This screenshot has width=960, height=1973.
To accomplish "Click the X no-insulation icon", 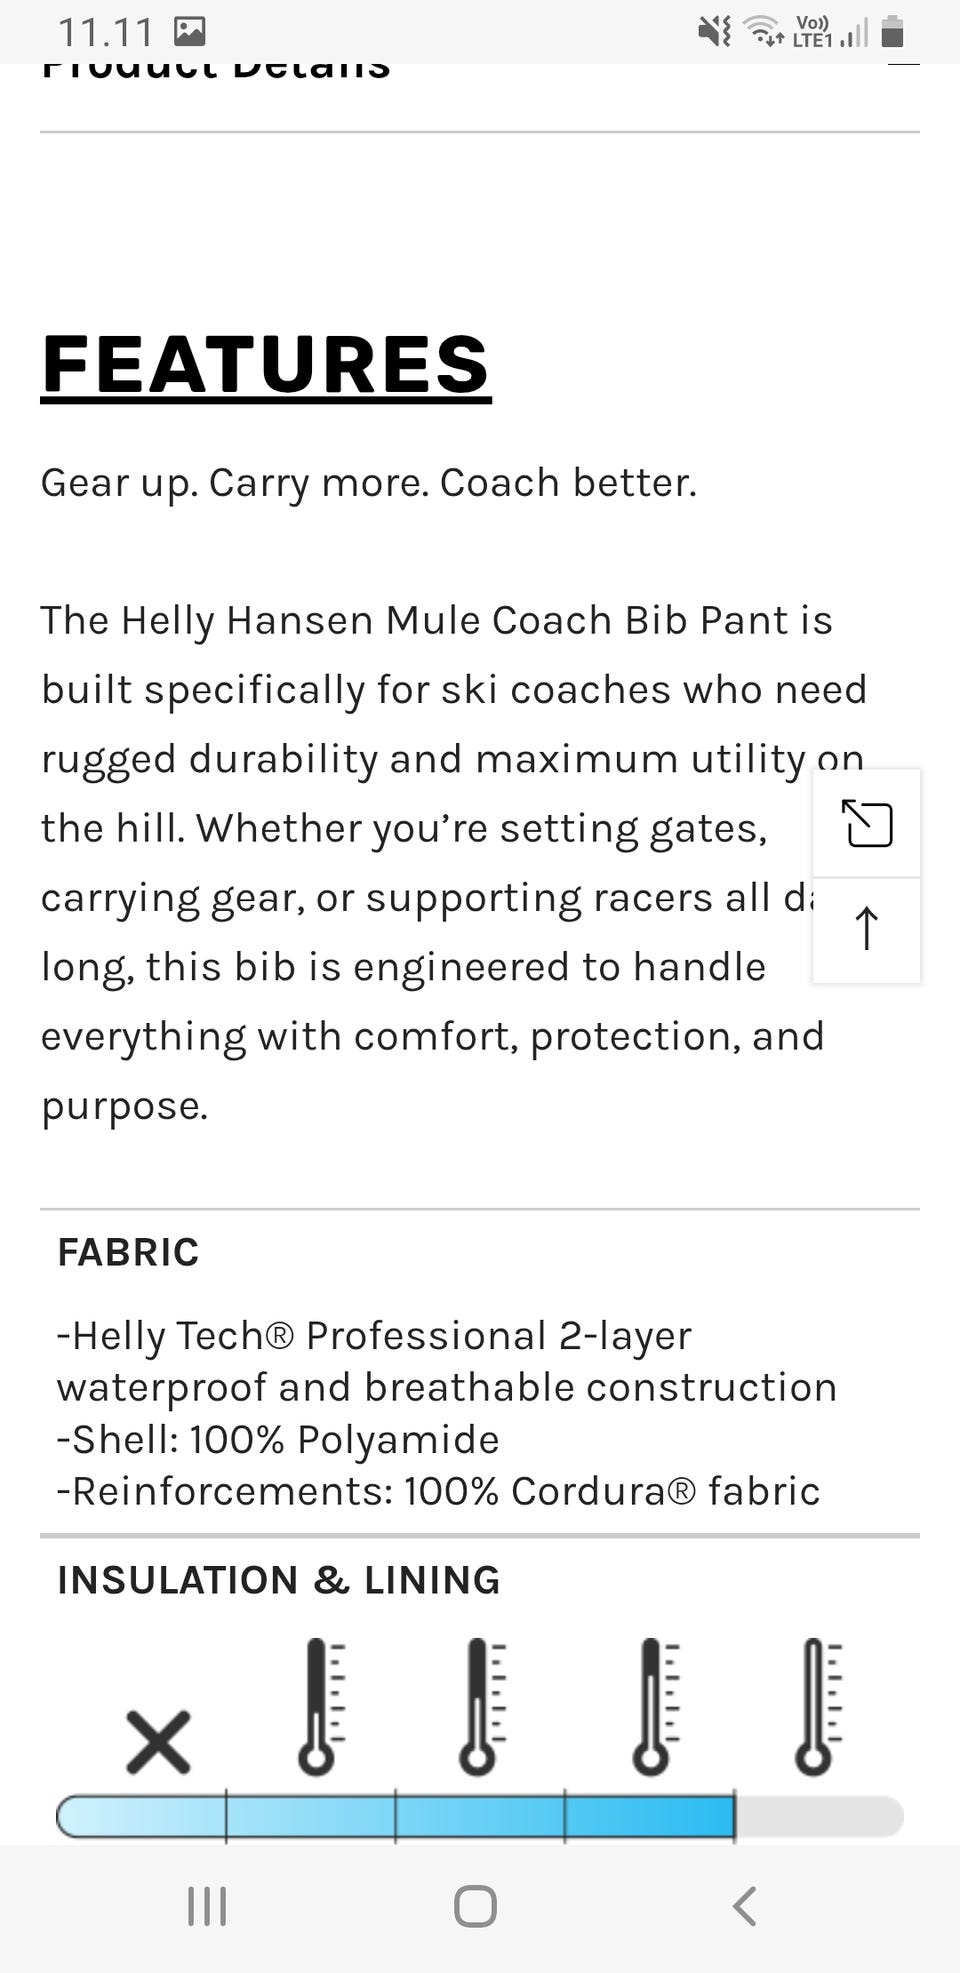I will coord(158,1741).
